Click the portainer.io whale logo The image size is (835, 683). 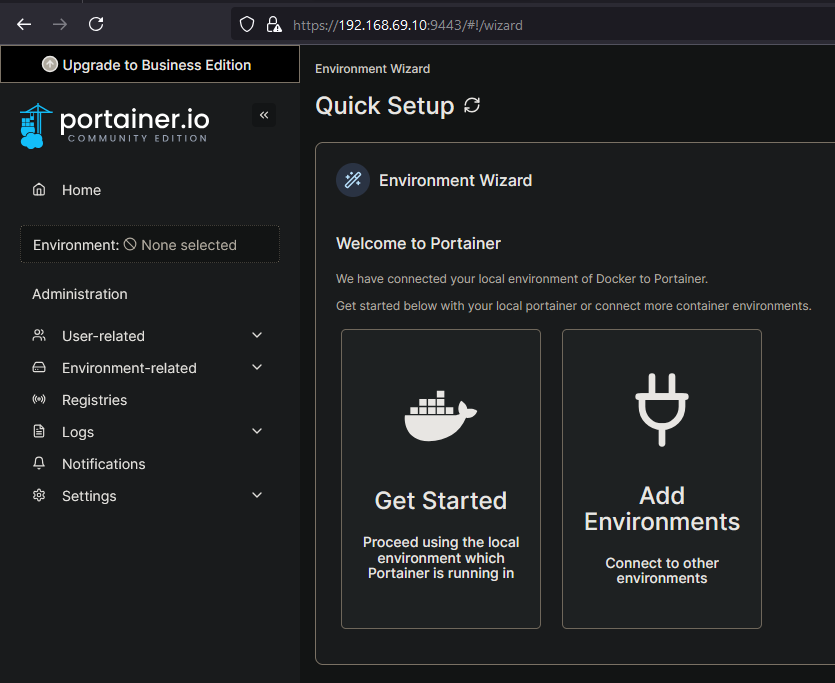[x=36, y=124]
